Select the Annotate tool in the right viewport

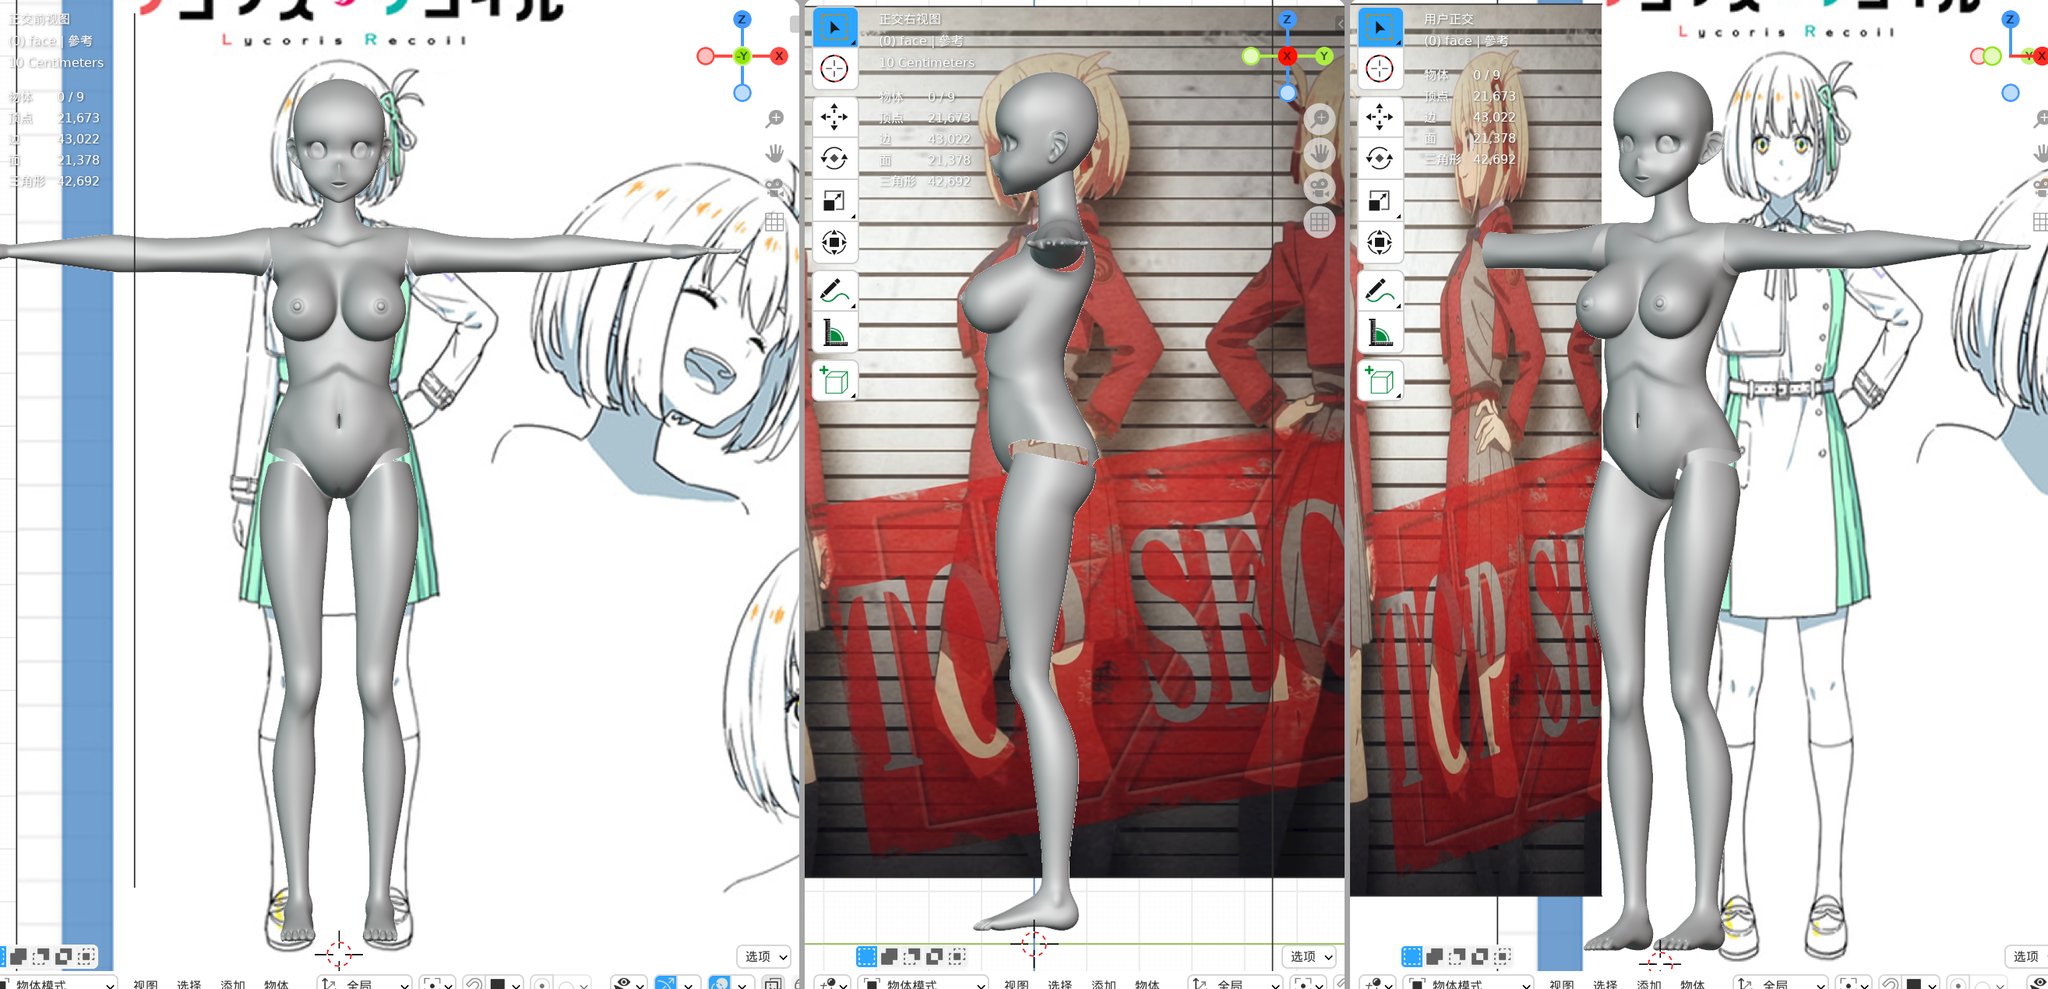[1380, 291]
